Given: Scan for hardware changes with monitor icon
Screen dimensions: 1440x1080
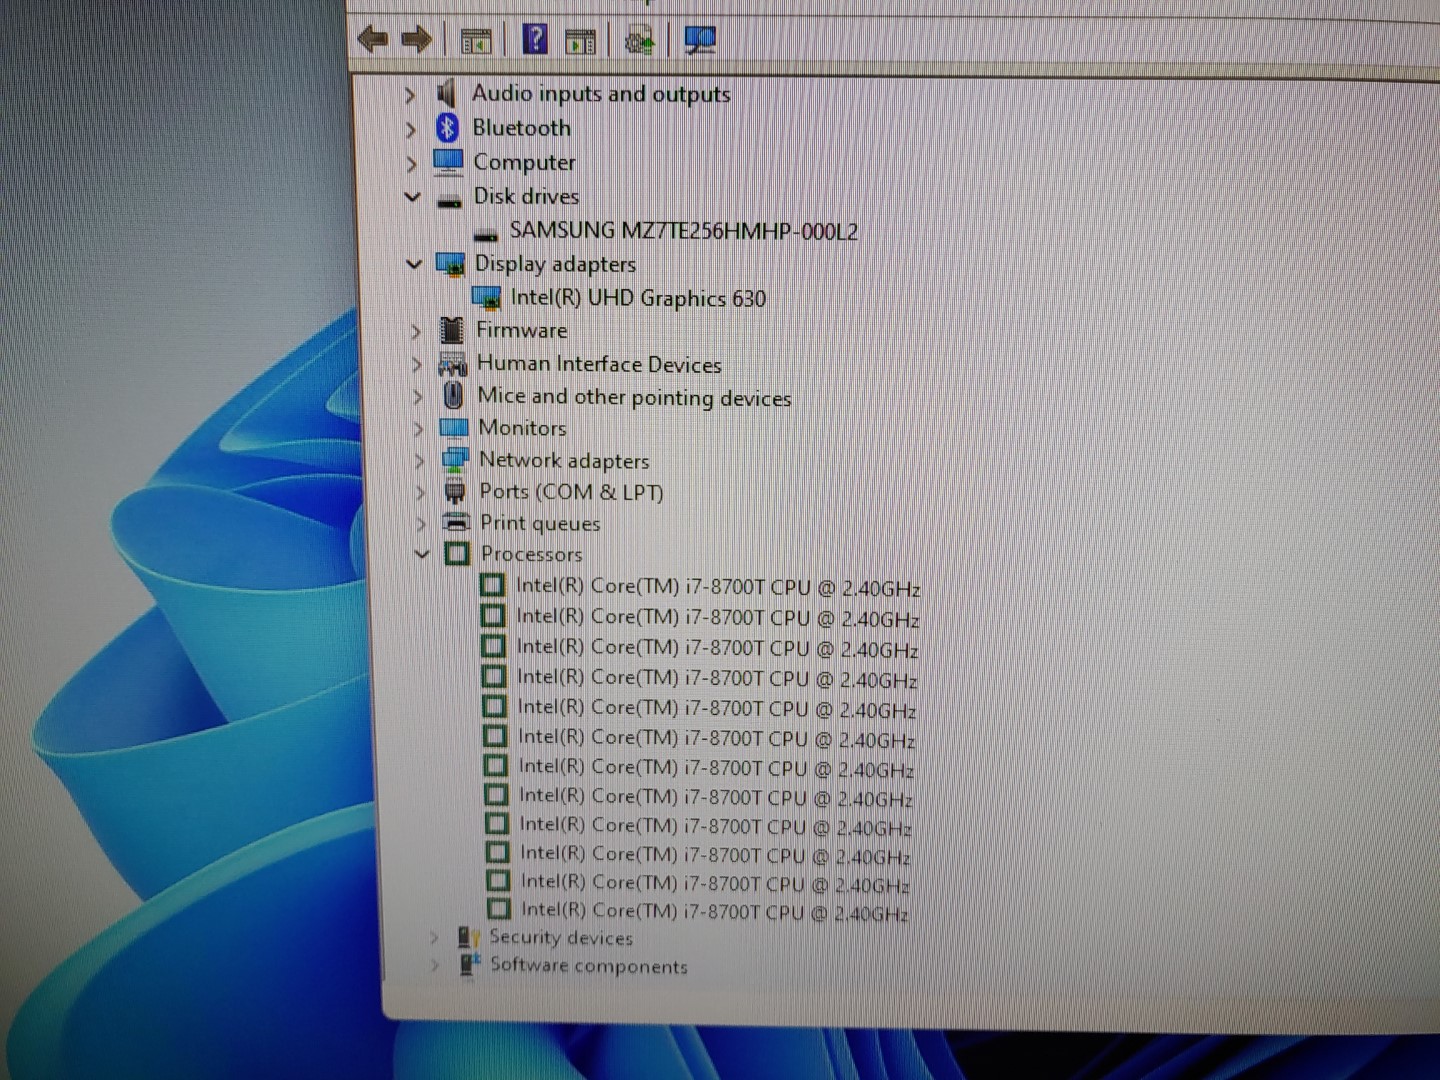Looking at the screenshot, I should [x=700, y=40].
